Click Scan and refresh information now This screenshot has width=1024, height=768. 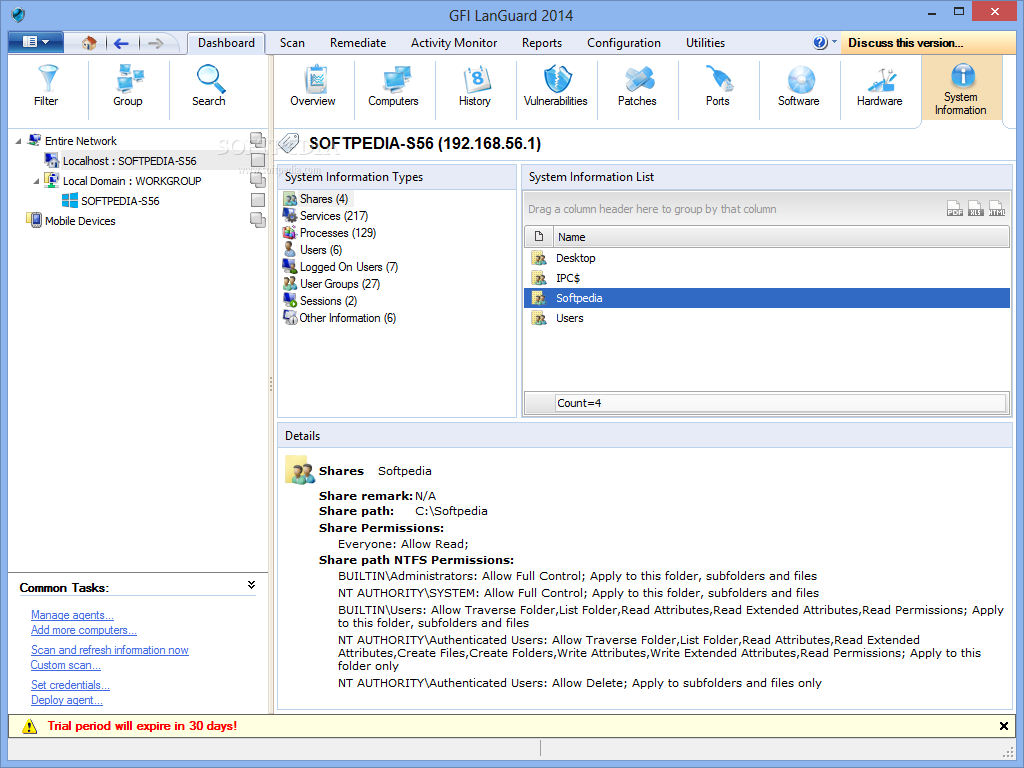pyautogui.click(x=110, y=650)
